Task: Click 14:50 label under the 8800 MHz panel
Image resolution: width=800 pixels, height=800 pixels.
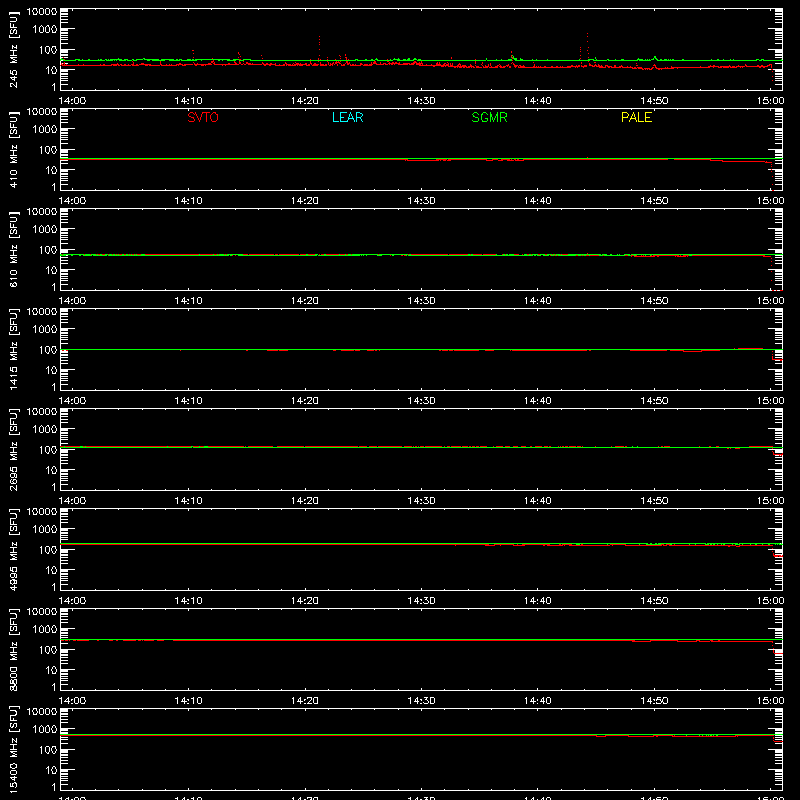Action: coord(654,701)
